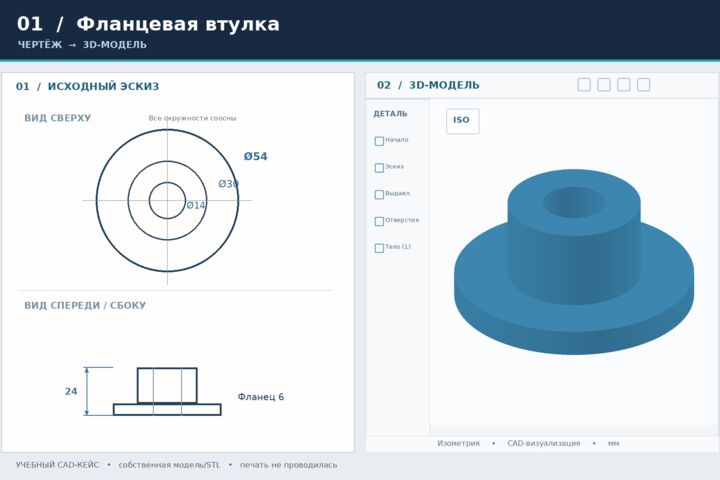
Task: Click the Ø14 diameter label
Action: click(x=196, y=205)
